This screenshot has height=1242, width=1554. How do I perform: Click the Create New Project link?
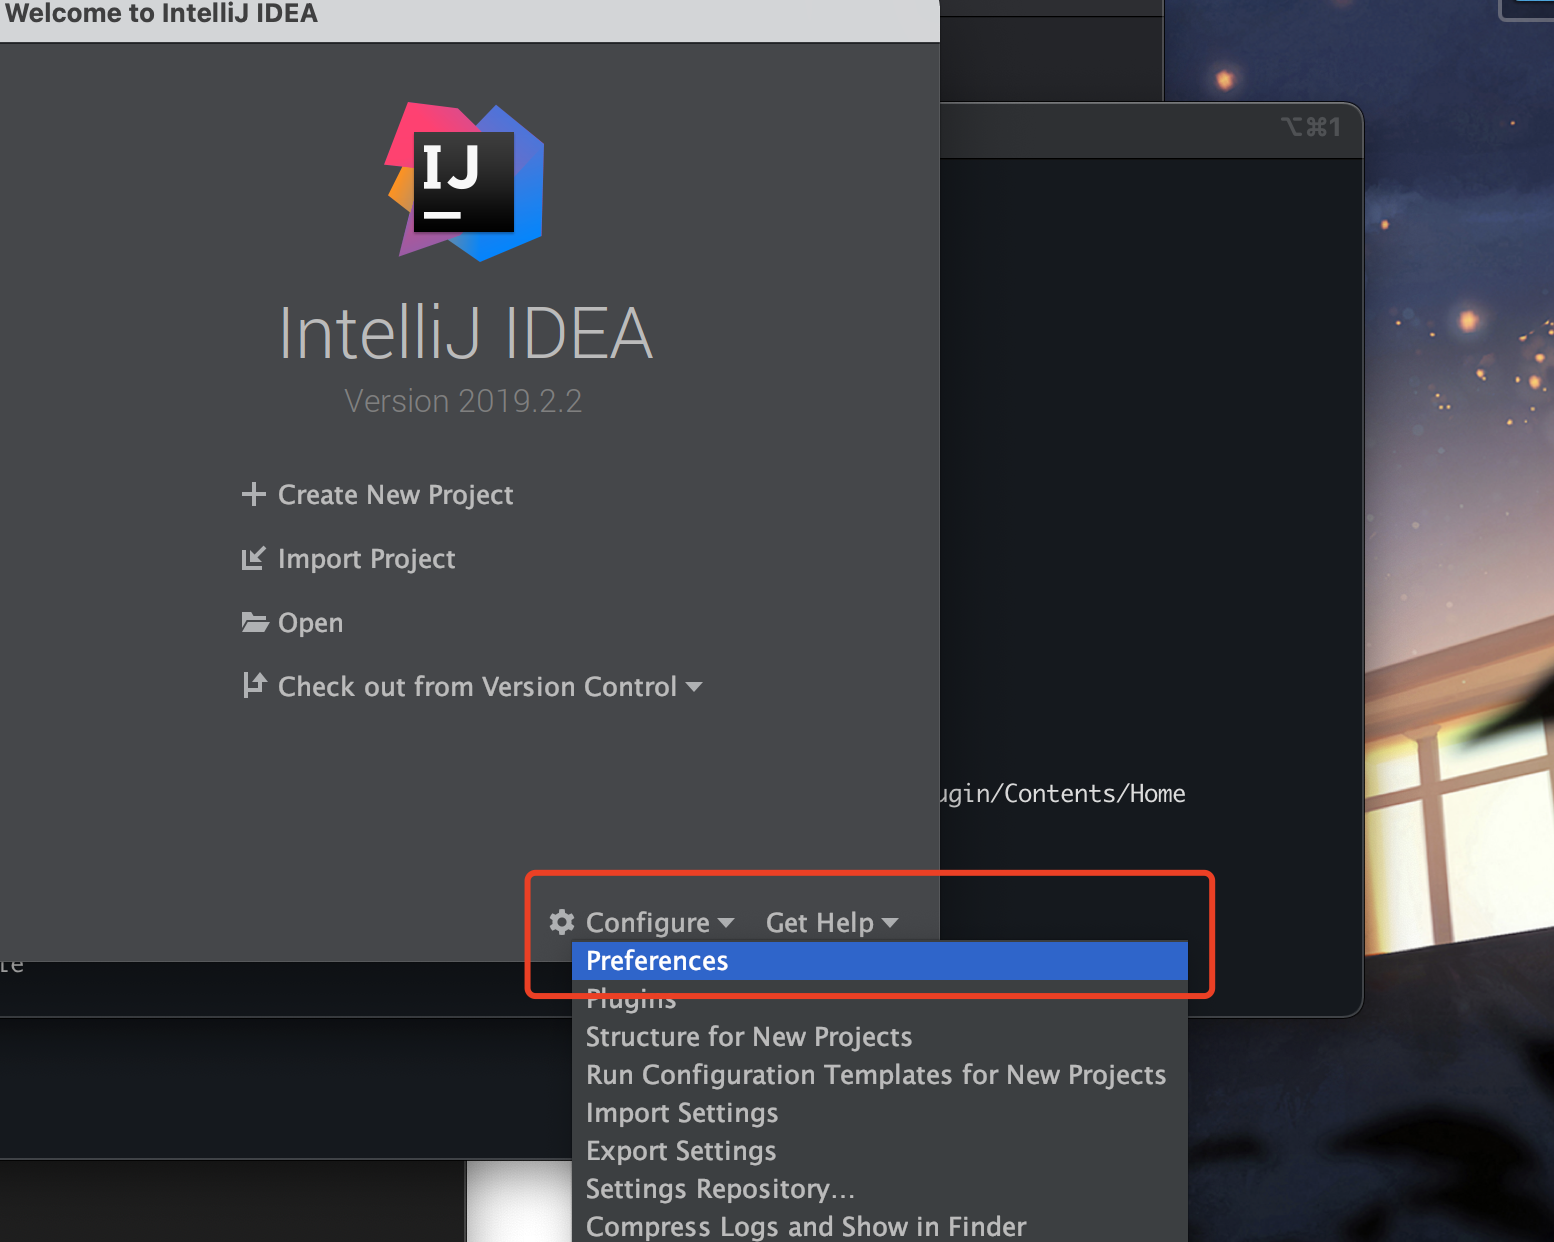point(395,494)
